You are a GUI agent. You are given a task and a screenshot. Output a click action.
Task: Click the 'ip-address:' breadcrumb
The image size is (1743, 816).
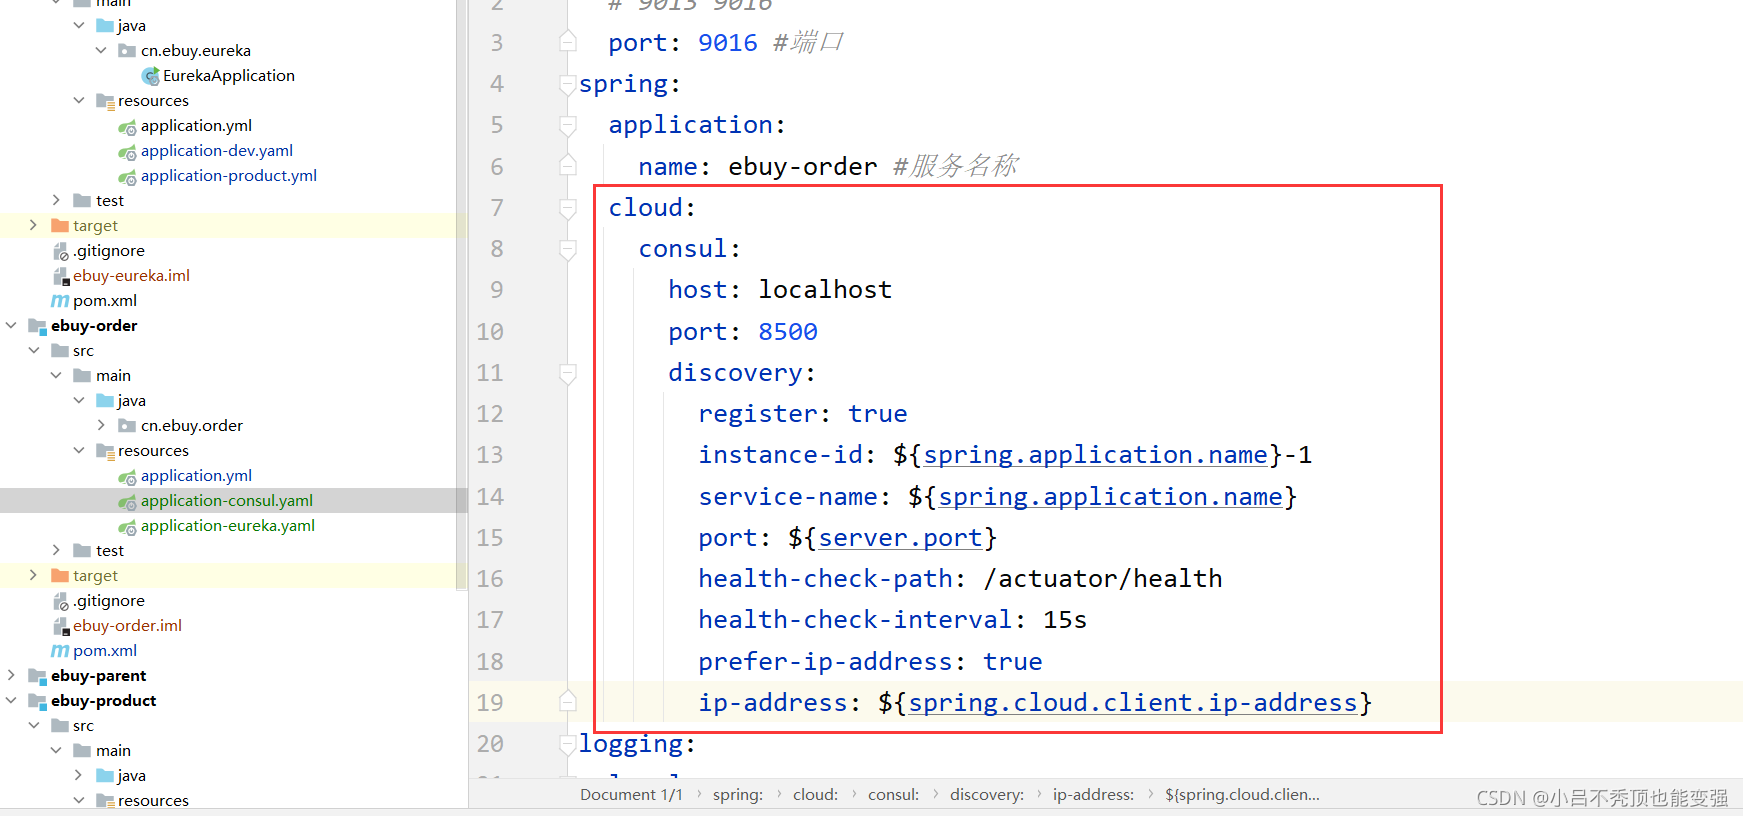point(1093,795)
